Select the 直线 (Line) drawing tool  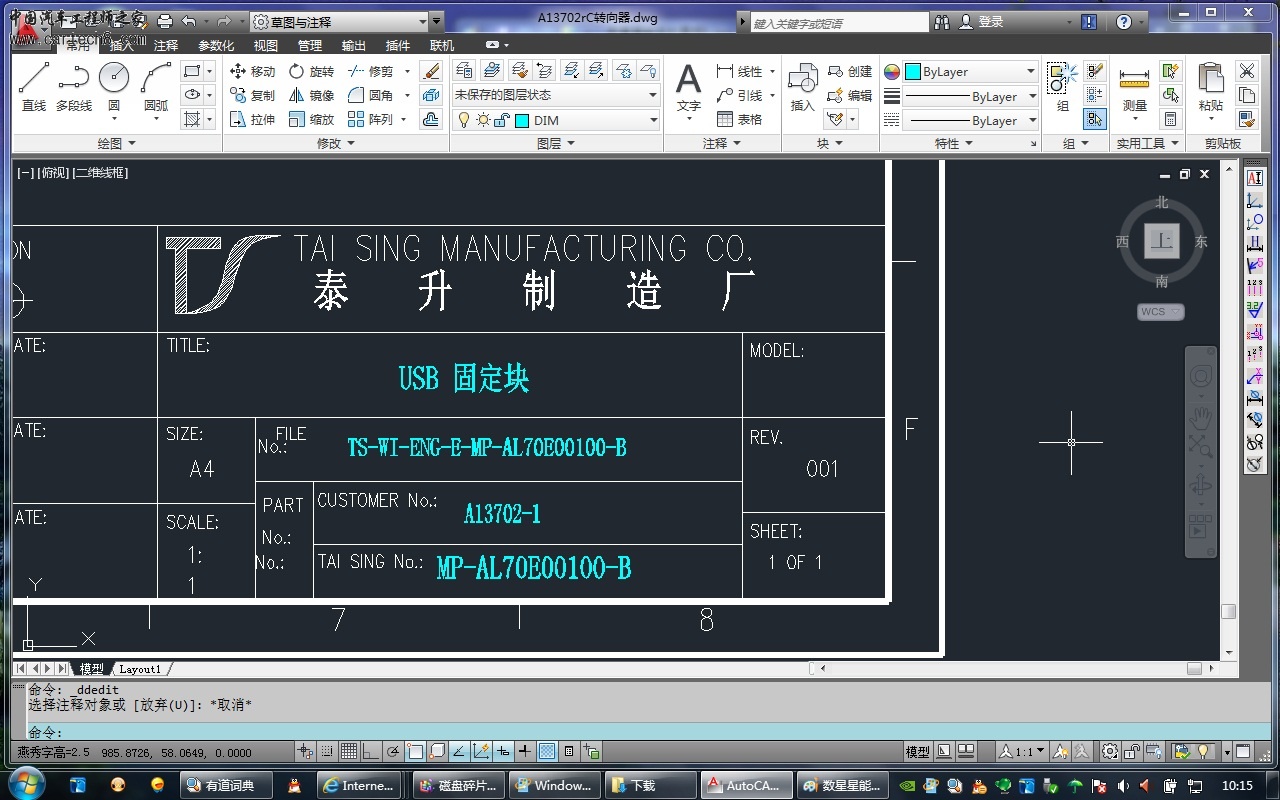(x=34, y=87)
